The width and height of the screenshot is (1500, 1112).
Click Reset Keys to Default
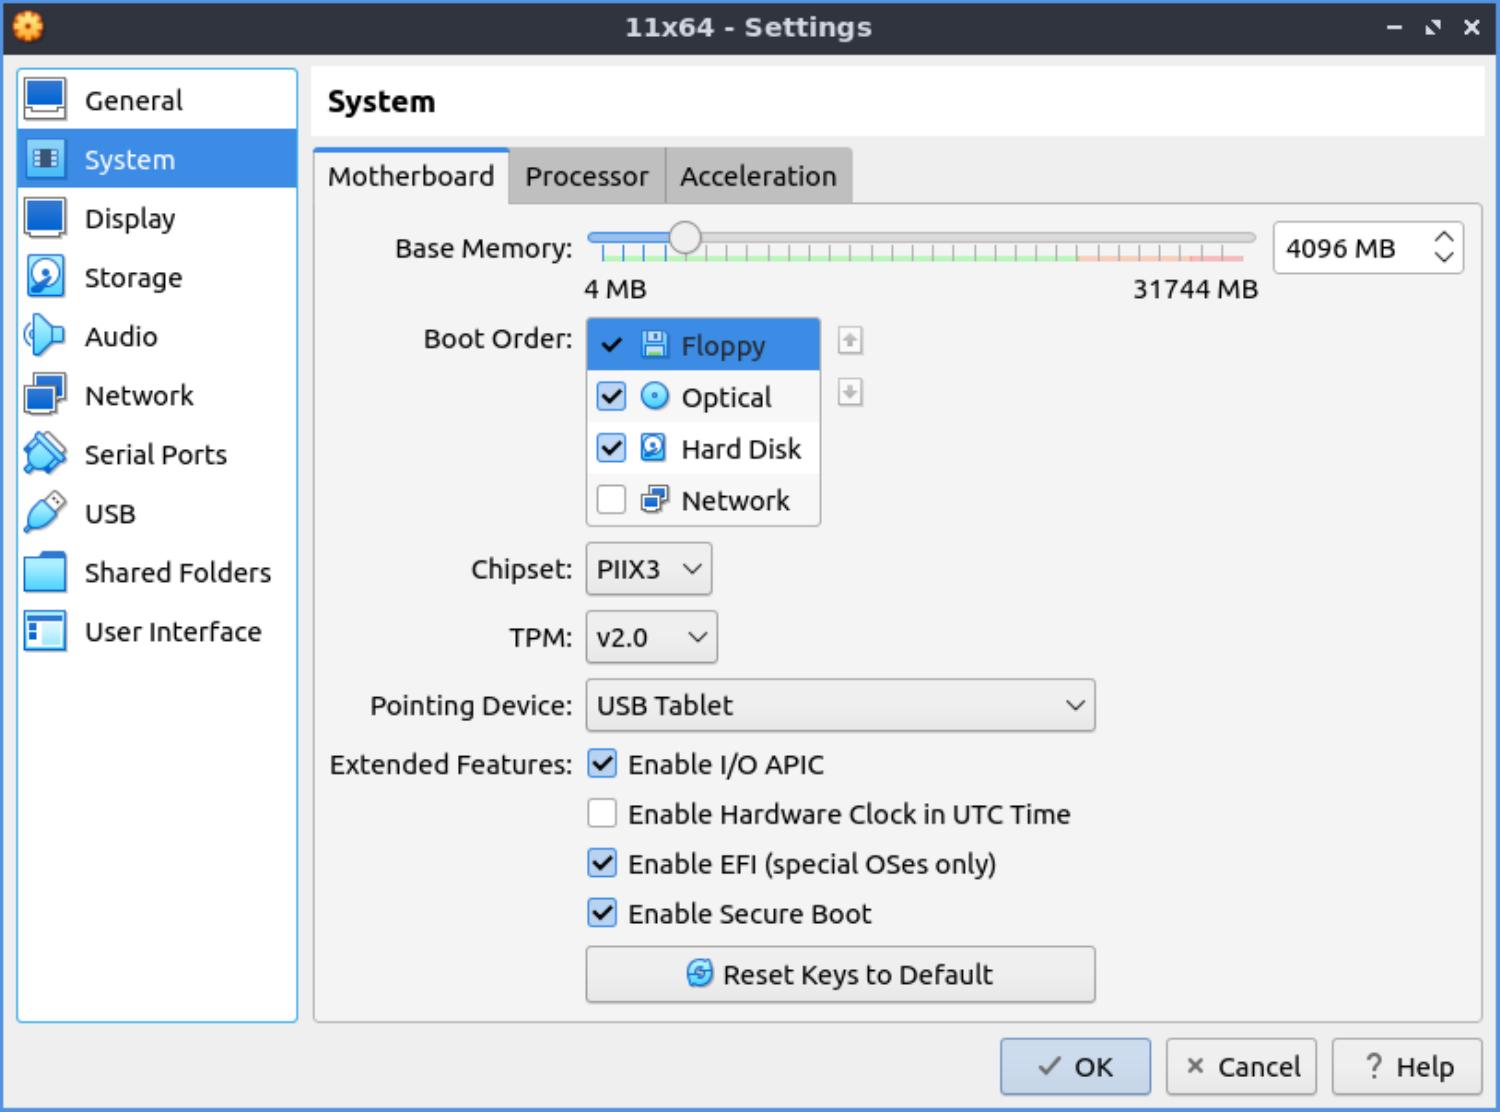[x=839, y=974]
